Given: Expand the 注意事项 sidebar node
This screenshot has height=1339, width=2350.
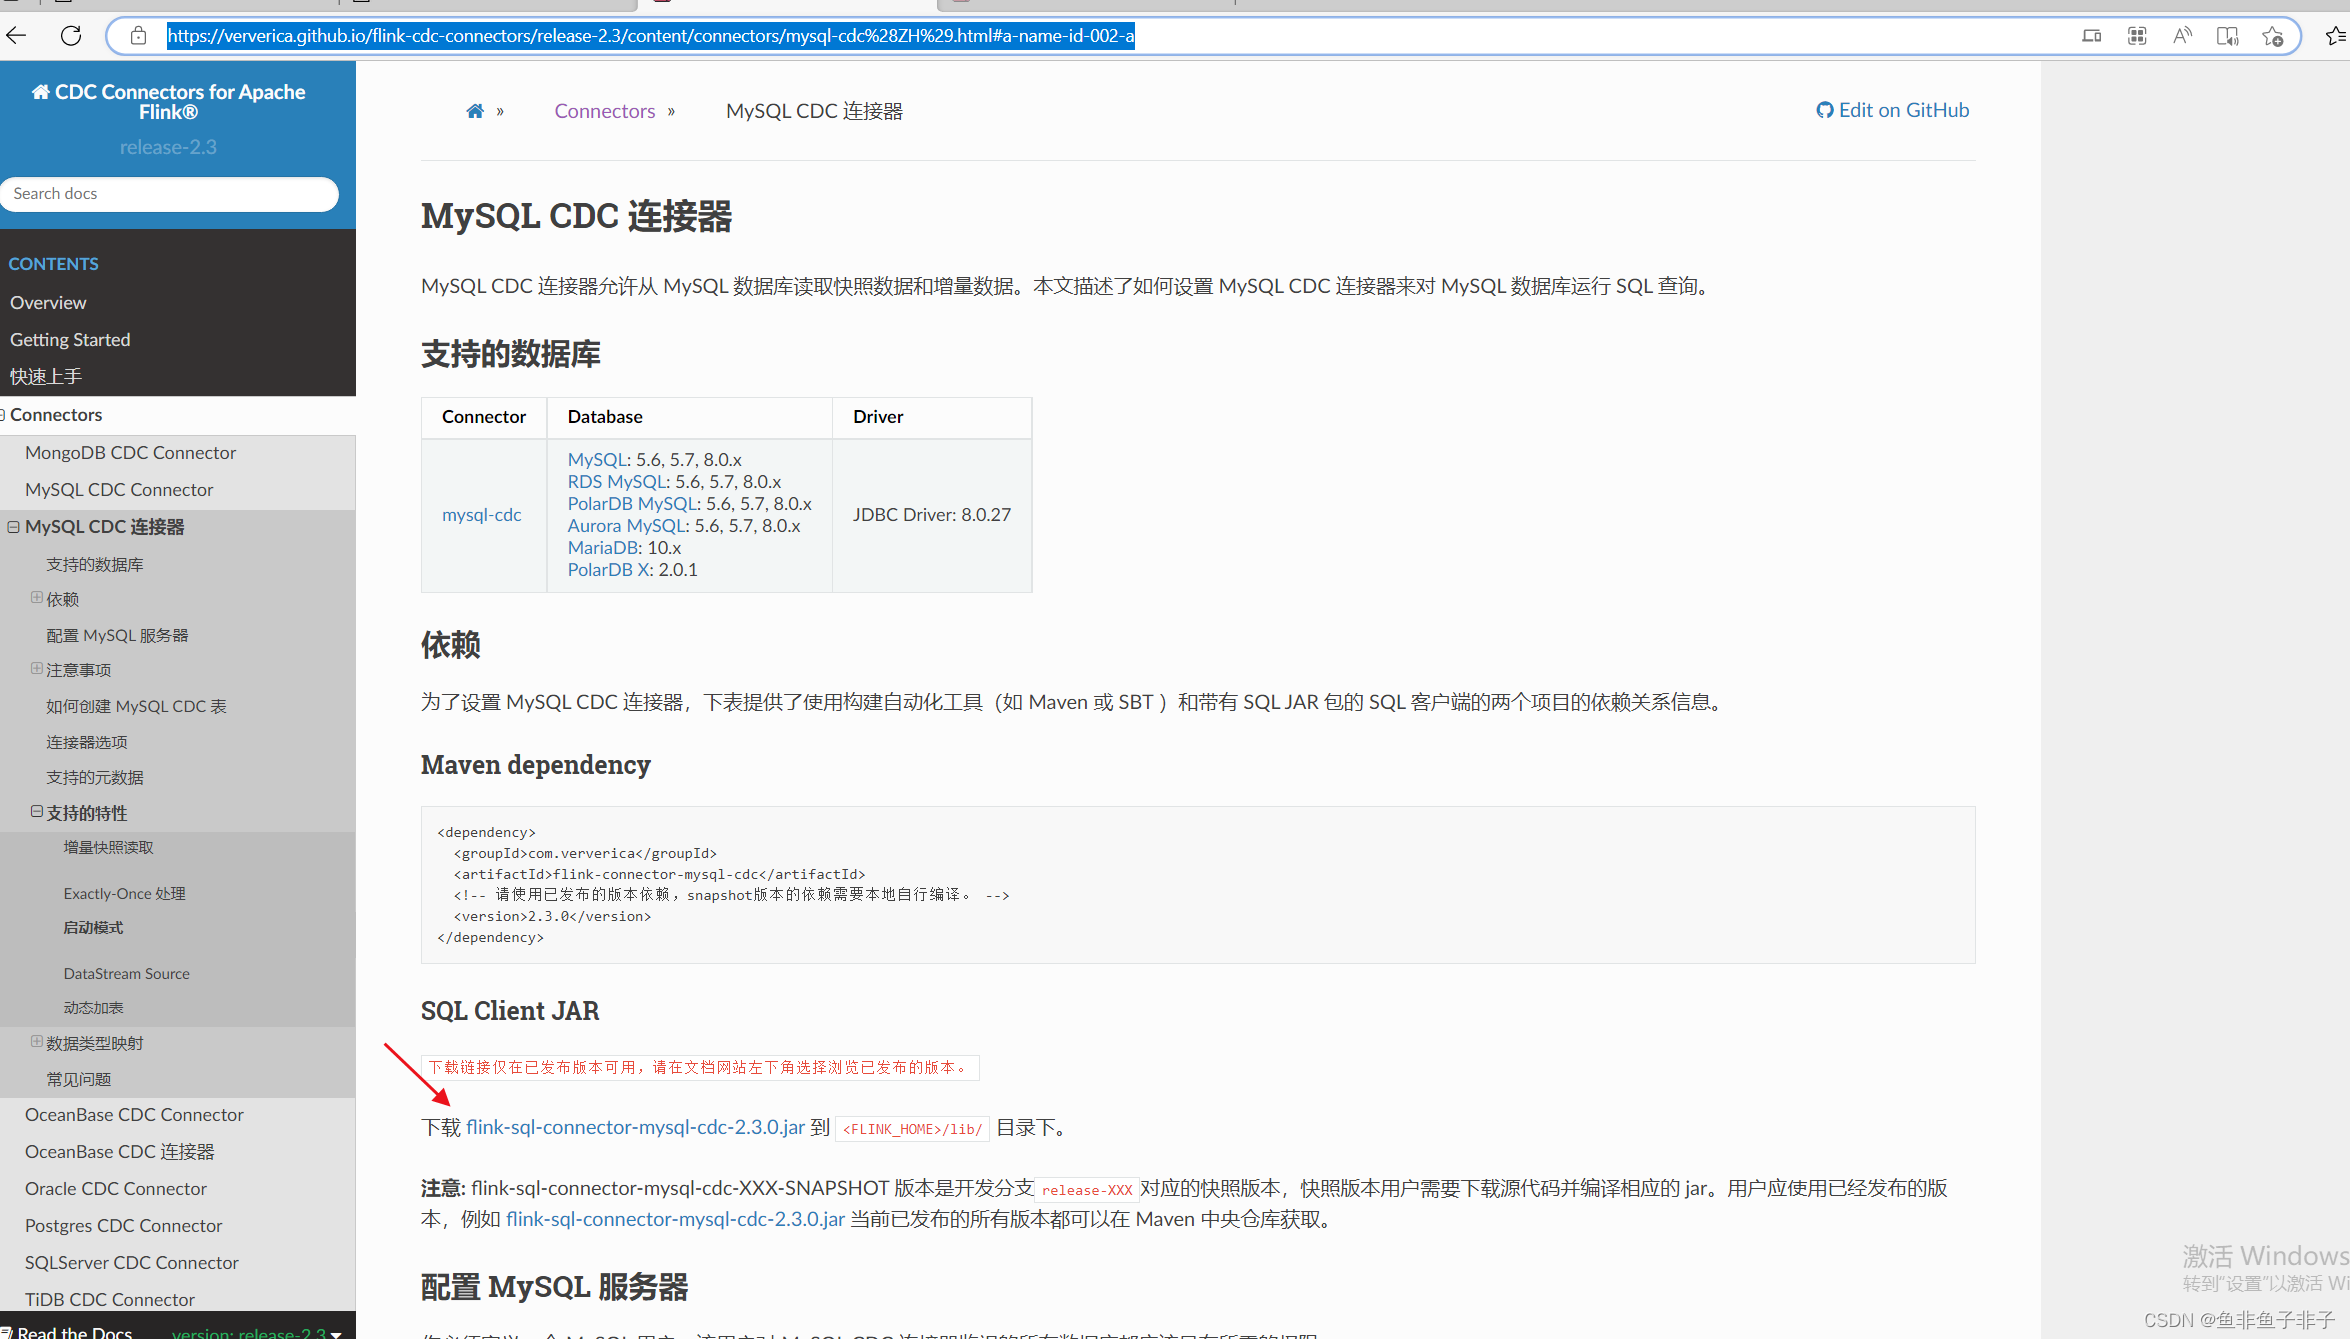Looking at the screenshot, I should coord(37,668).
